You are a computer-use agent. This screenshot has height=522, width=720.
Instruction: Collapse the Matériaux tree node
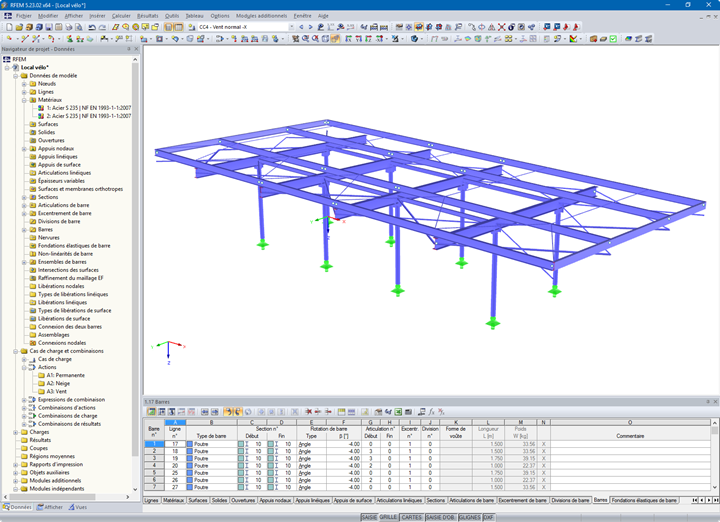pyautogui.click(x=24, y=100)
